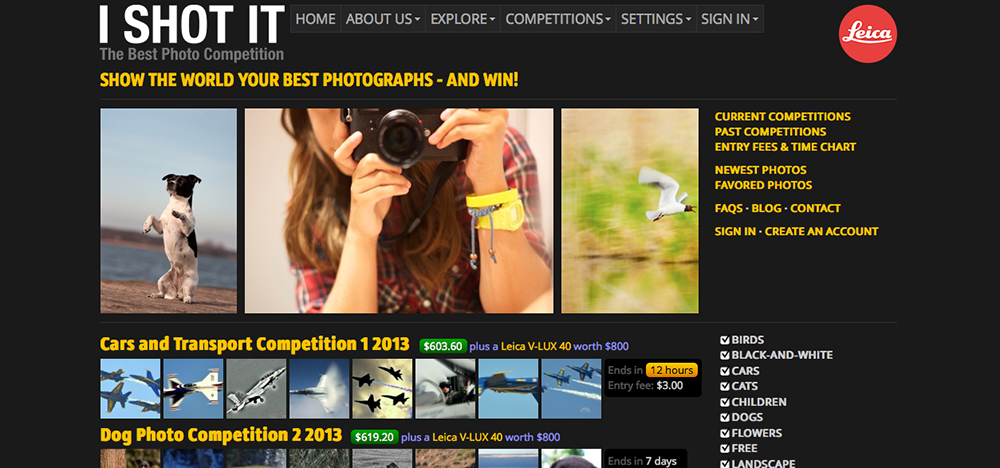1000x468 pixels.
Task: Click SIGN IN link in the sidebar
Action: pyautogui.click(x=735, y=231)
